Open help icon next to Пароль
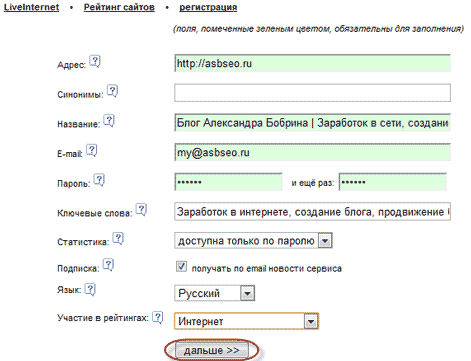This screenshot has width=471, height=361. (99, 180)
